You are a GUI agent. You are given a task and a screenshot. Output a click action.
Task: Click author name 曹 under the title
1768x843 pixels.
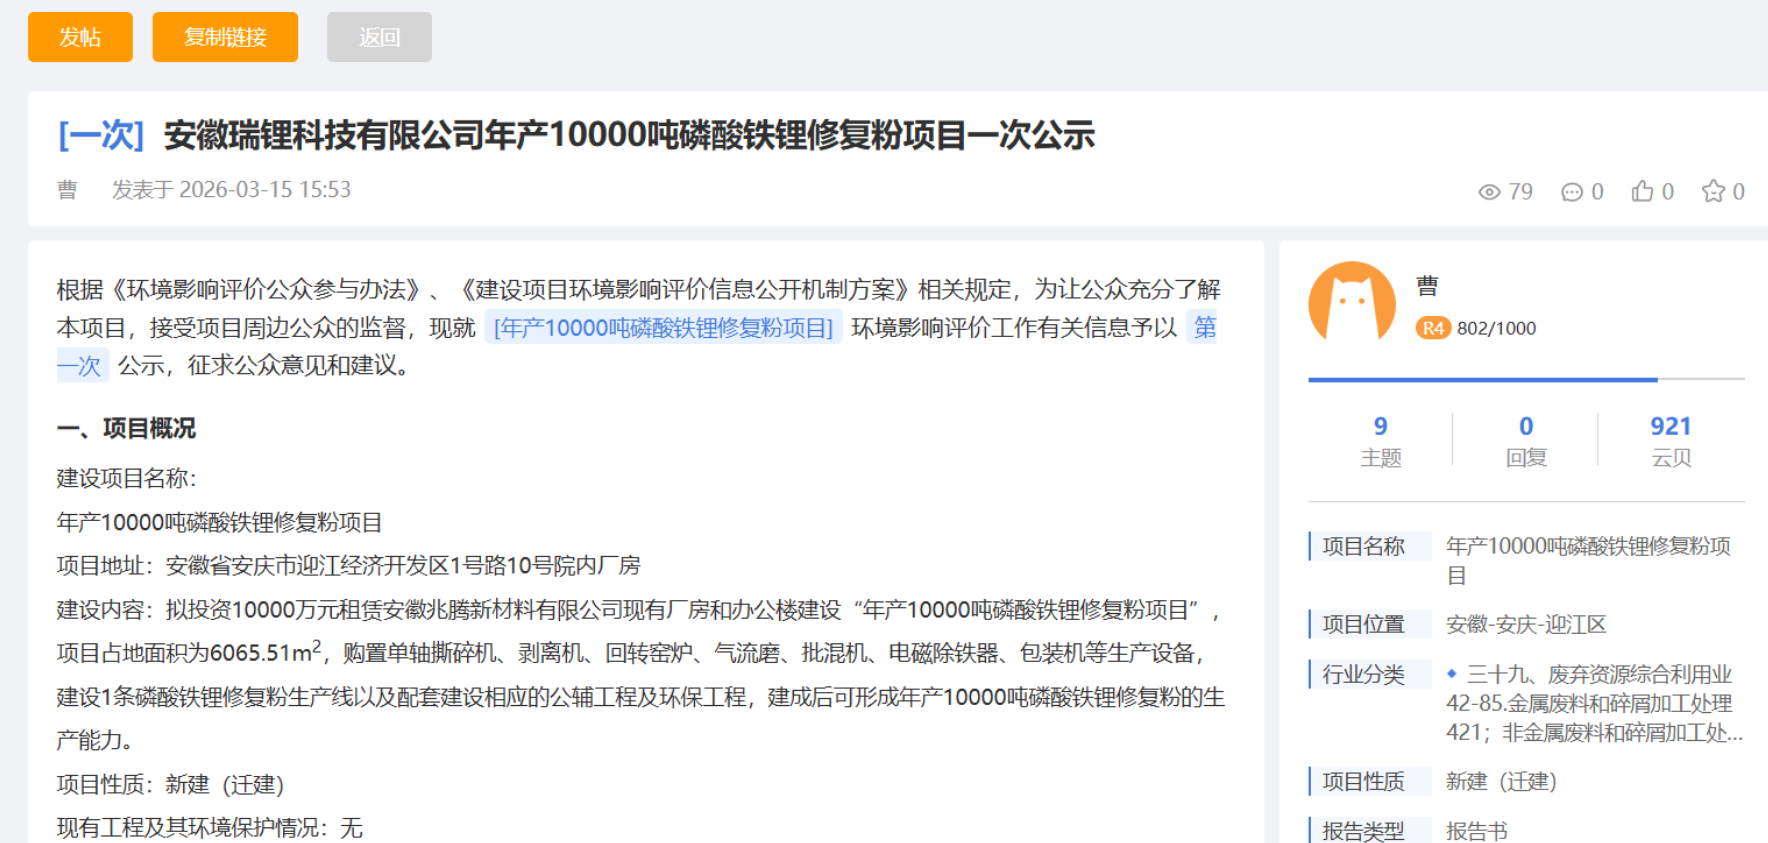click(67, 190)
